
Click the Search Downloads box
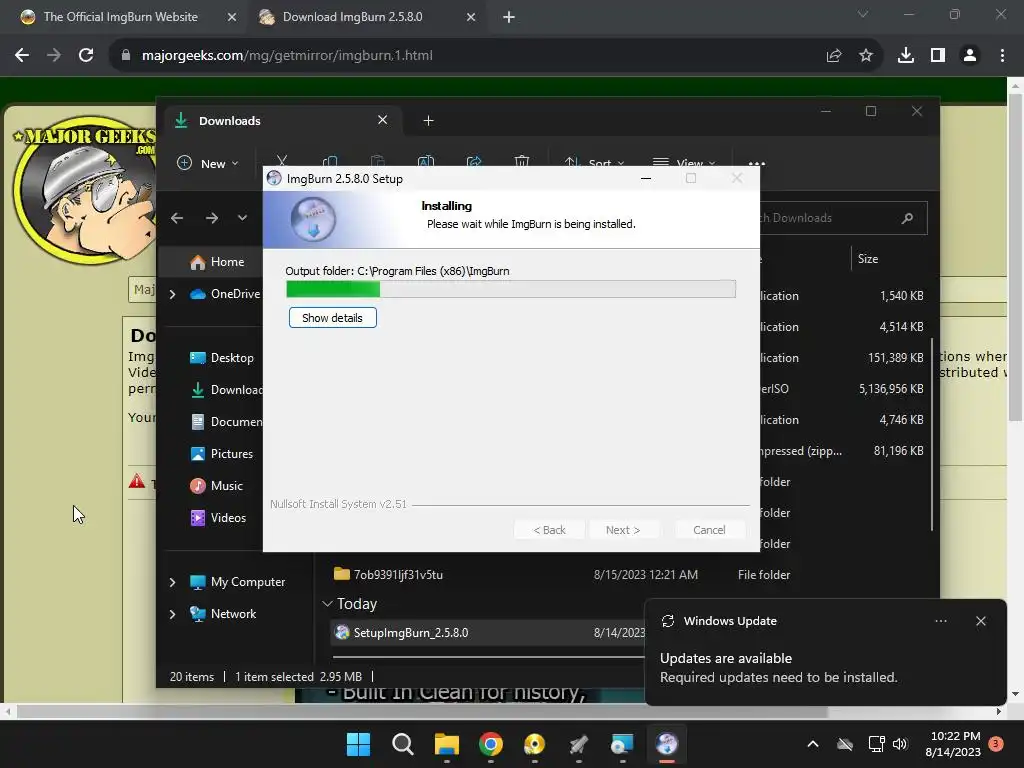(x=842, y=218)
